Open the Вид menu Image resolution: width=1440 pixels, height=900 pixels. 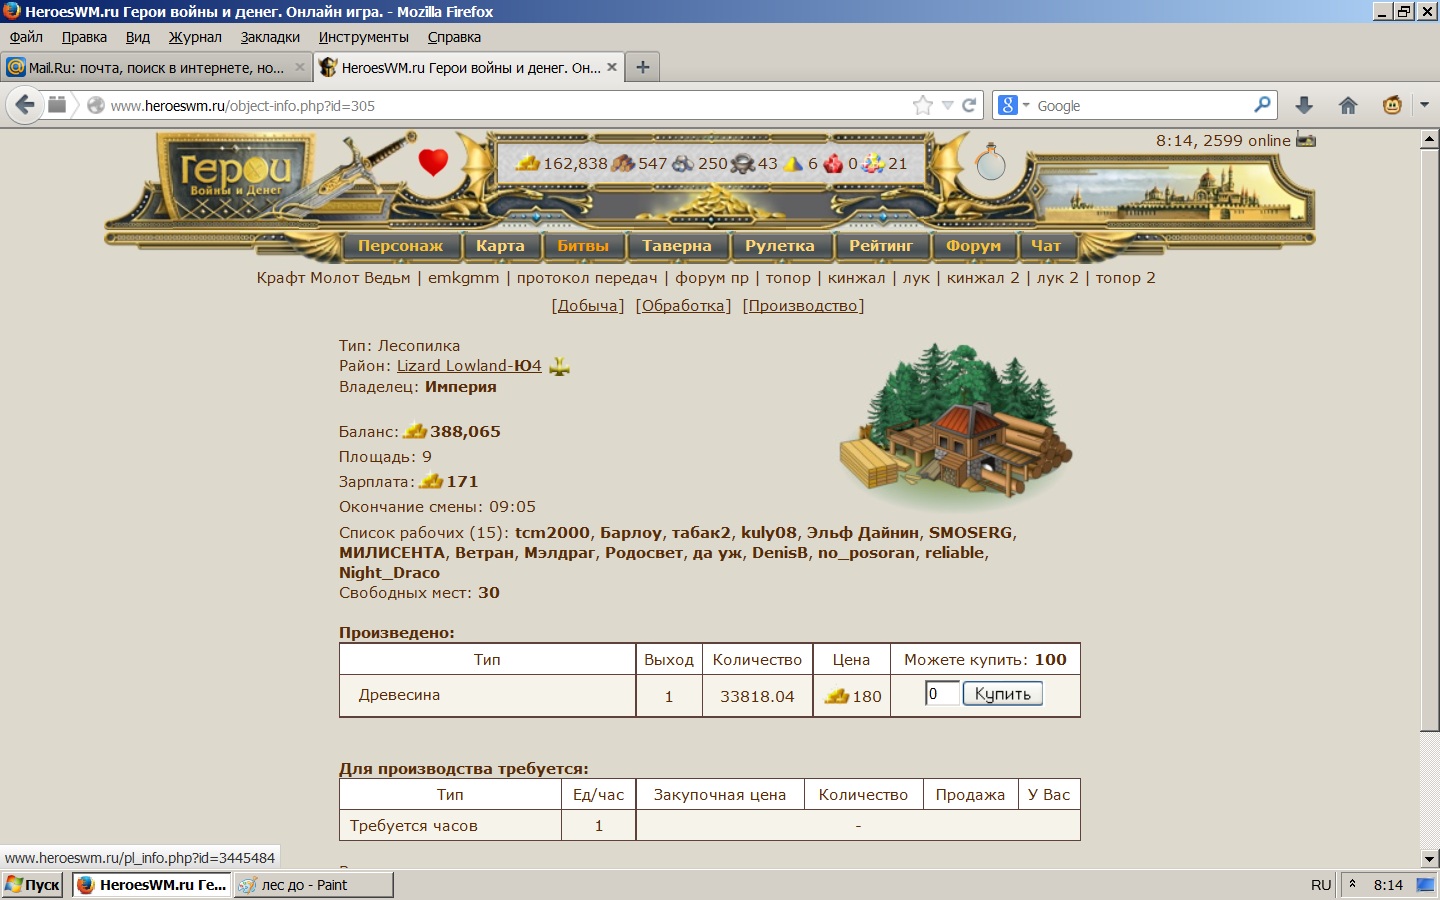tap(138, 37)
